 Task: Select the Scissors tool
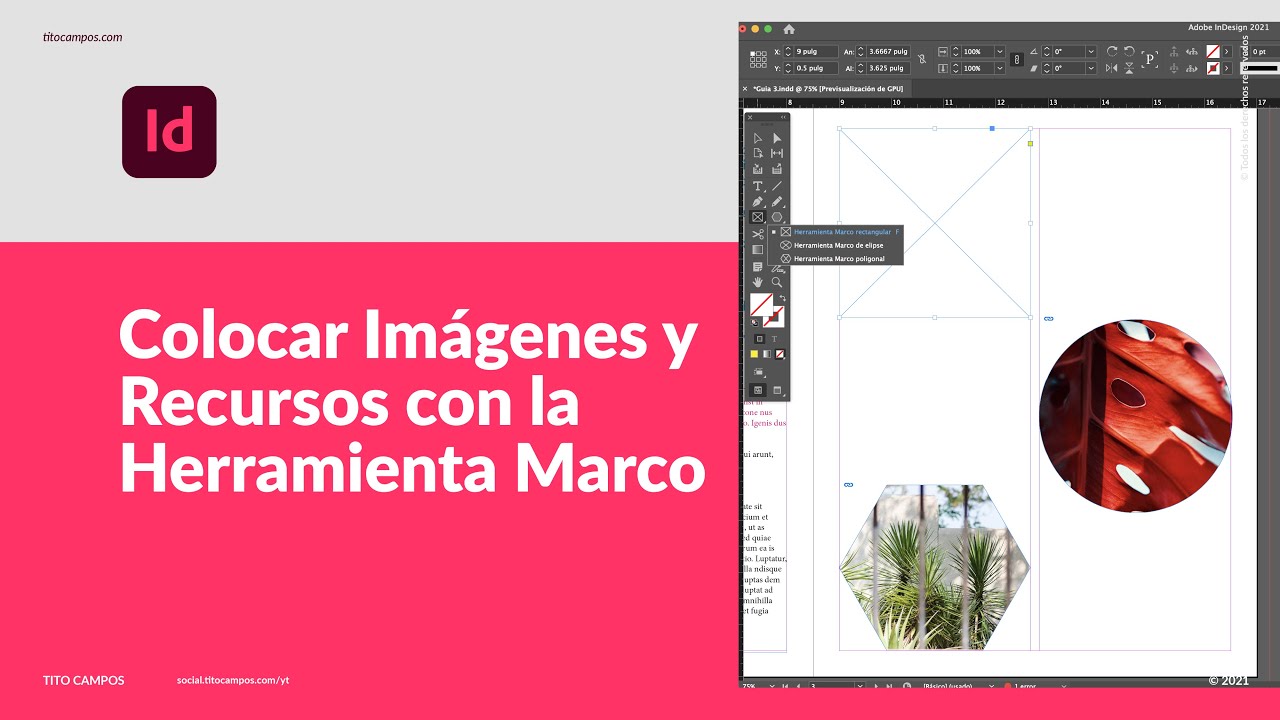point(757,234)
